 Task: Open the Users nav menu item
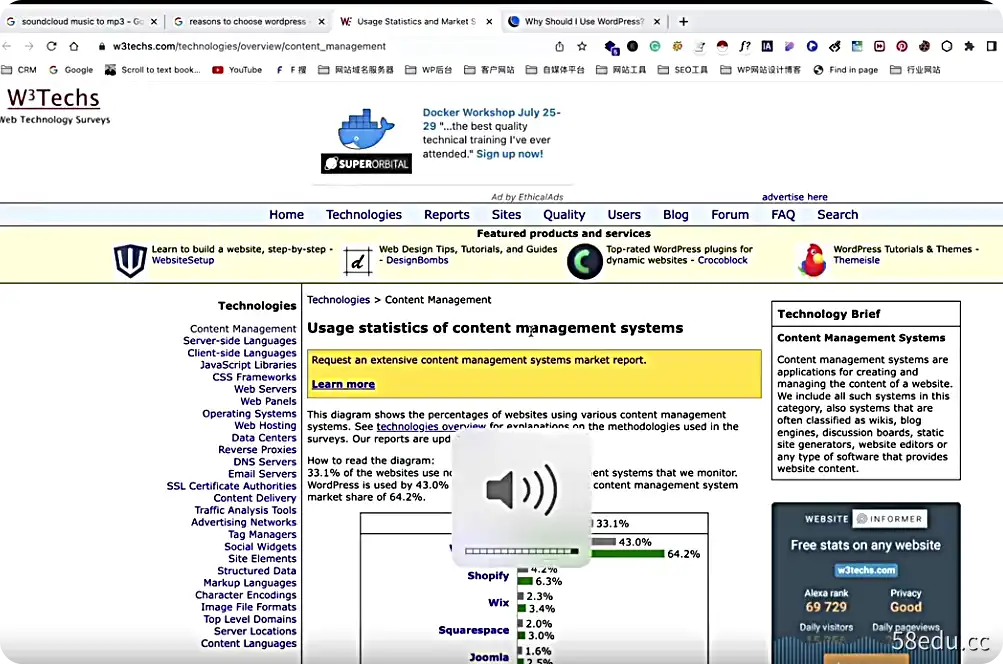(624, 215)
